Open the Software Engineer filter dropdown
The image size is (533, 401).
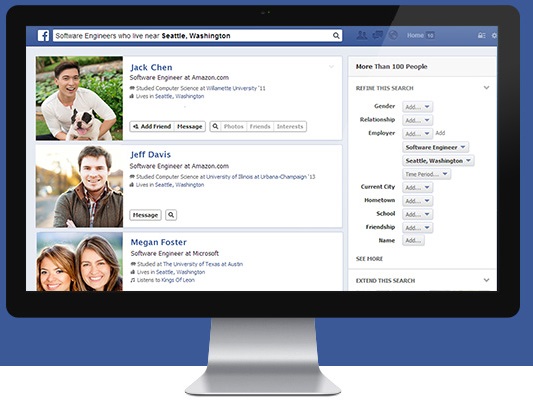[x=435, y=147]
